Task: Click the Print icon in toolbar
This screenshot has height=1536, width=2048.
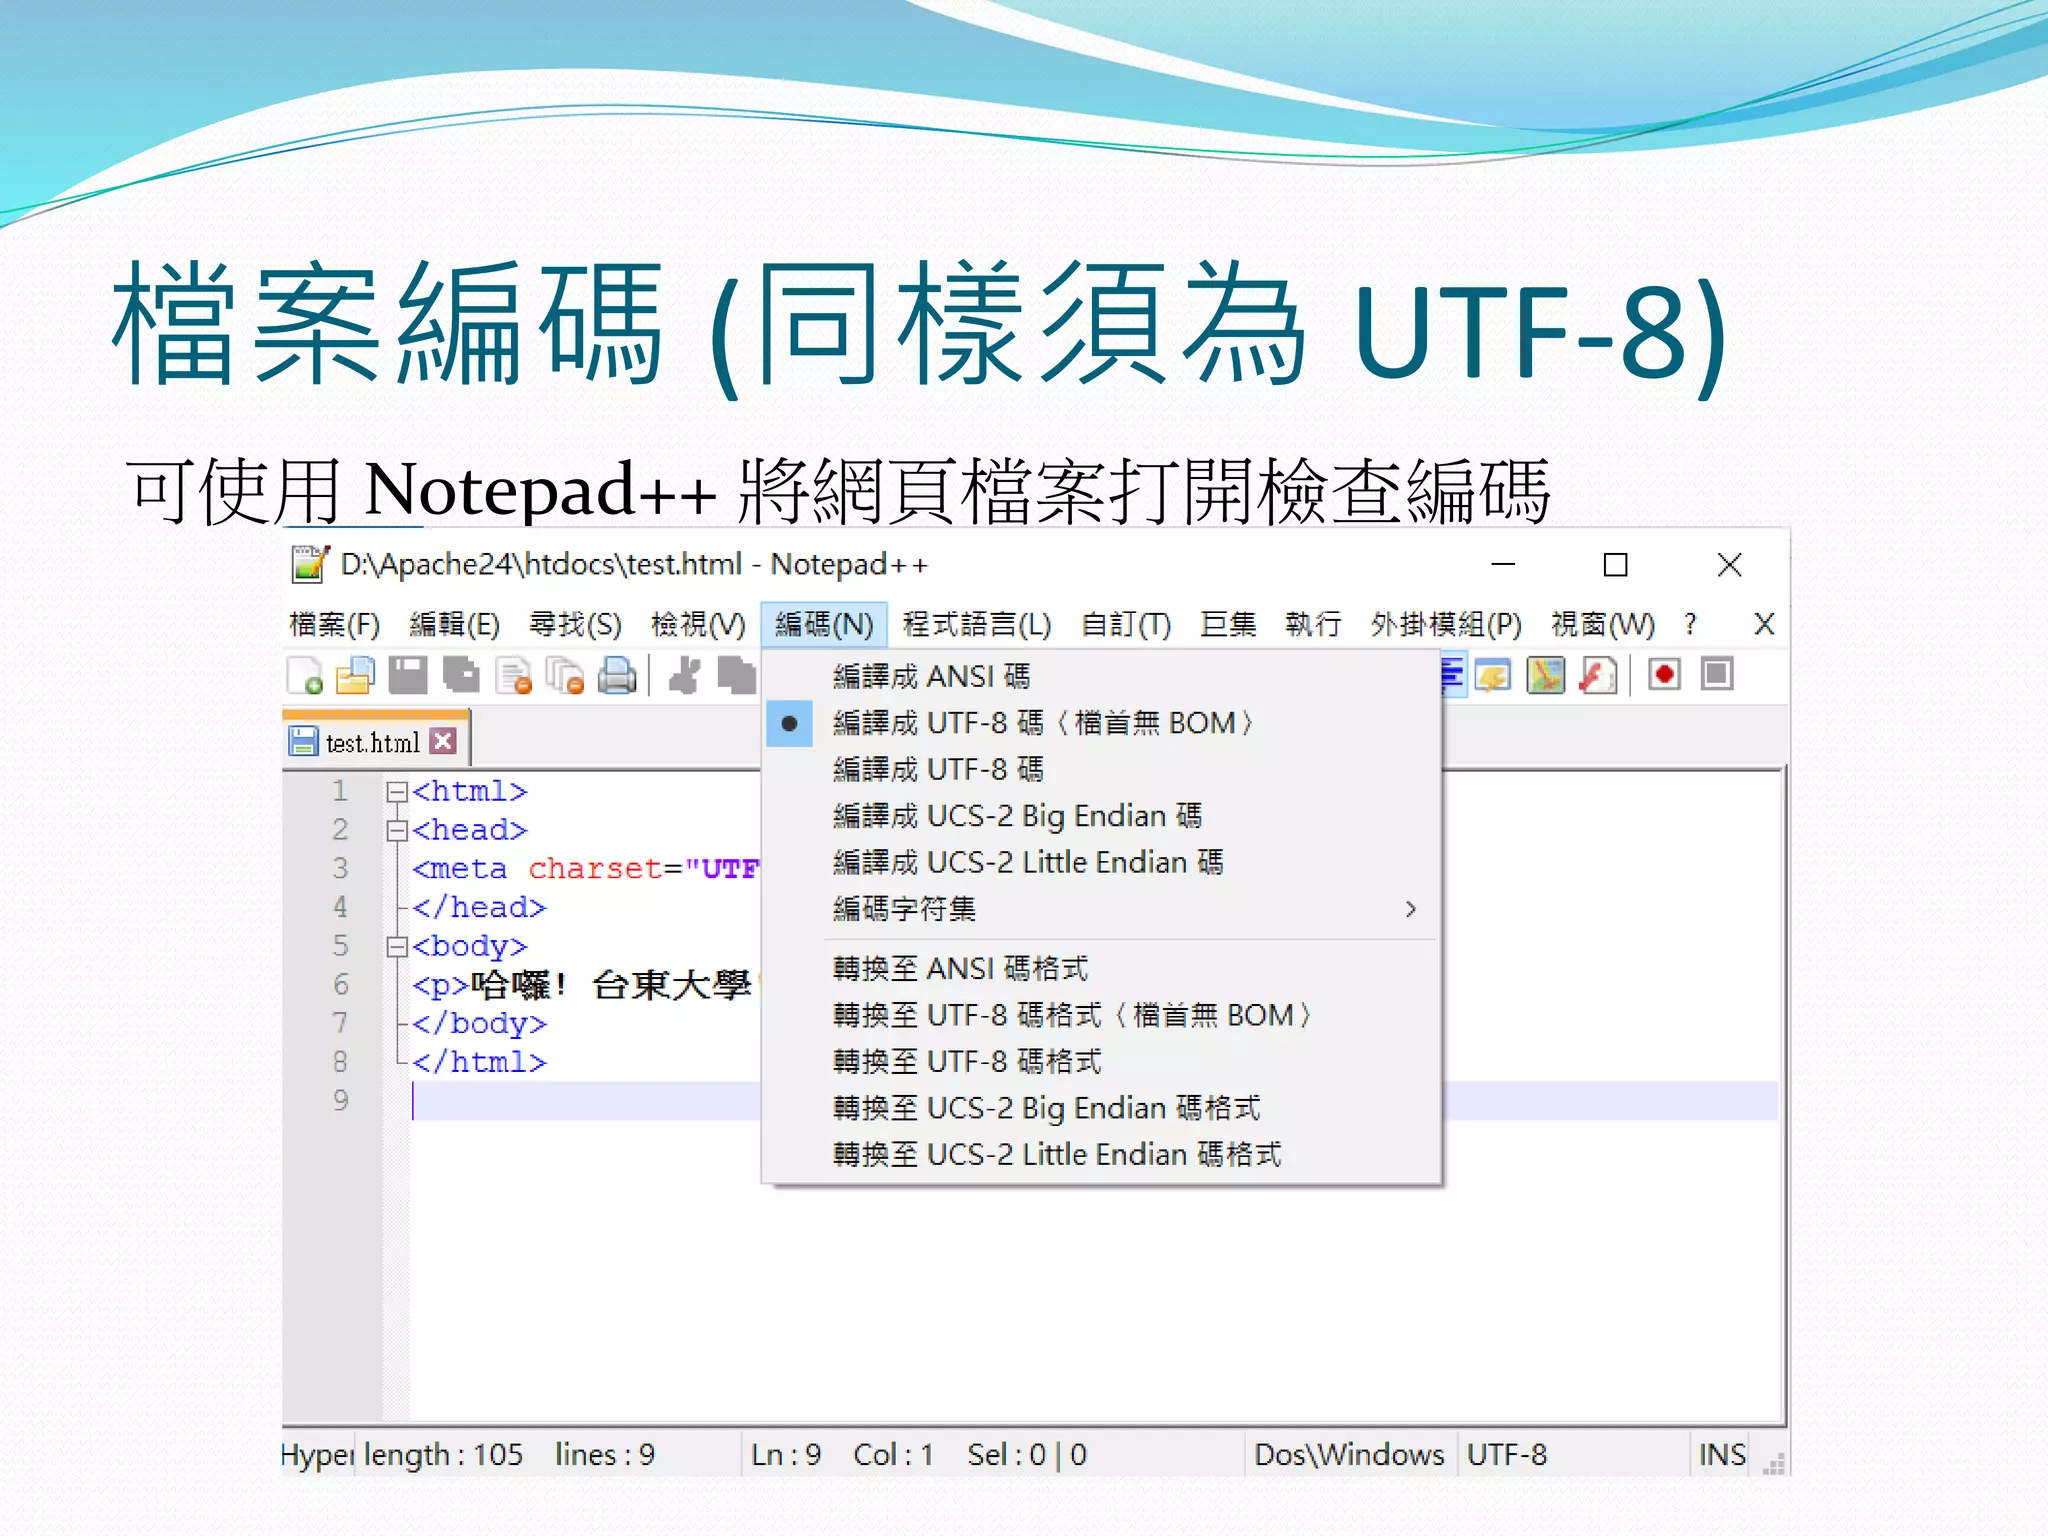Action: click(x=617, y=676)
